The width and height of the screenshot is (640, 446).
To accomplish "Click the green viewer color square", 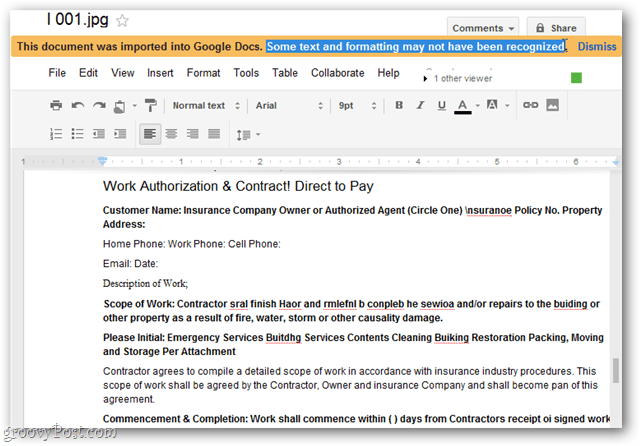I will (576, 78).
